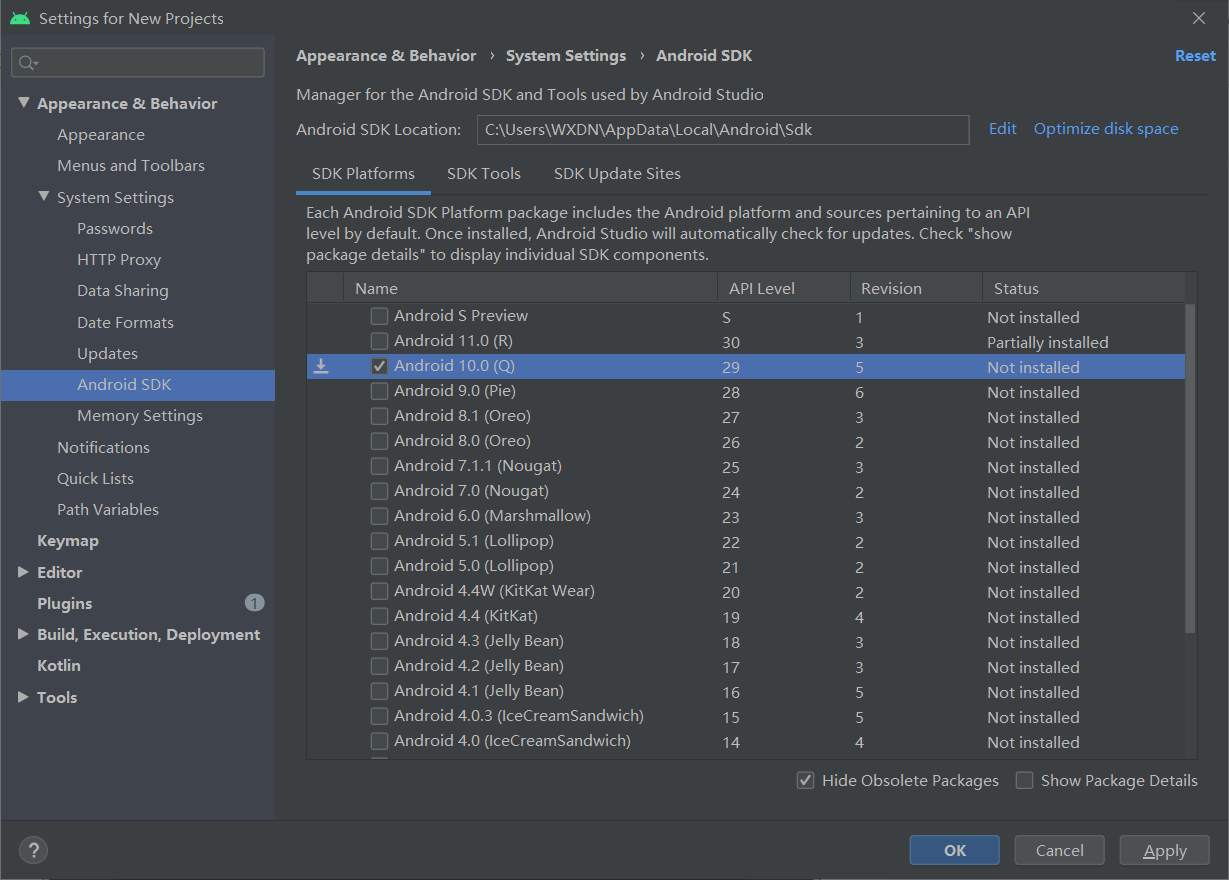The width and height of the screenshot is (1229, 880).
Task: Click the help question mark icon
Action: click(33, 849)
